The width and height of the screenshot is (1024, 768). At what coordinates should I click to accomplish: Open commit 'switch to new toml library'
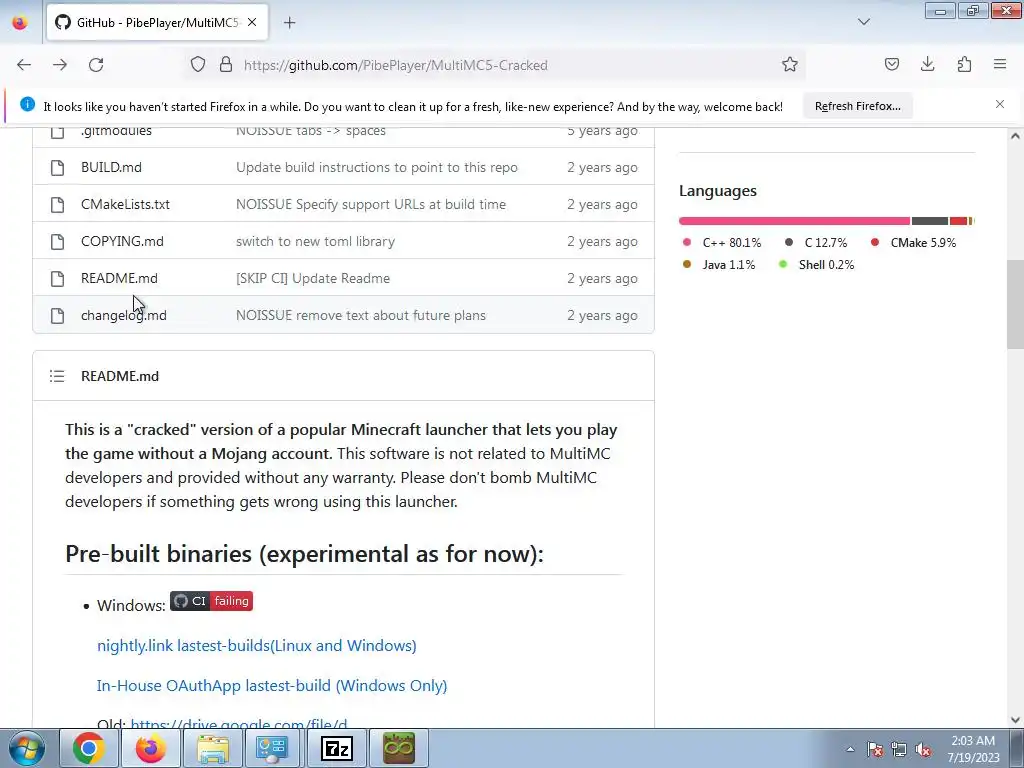(315, 242)
